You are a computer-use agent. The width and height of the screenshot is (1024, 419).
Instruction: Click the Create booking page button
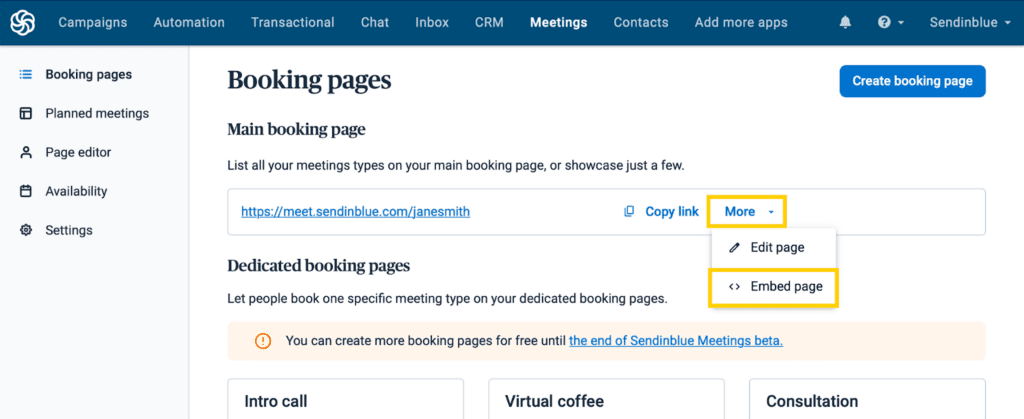(x=912, y=81)
